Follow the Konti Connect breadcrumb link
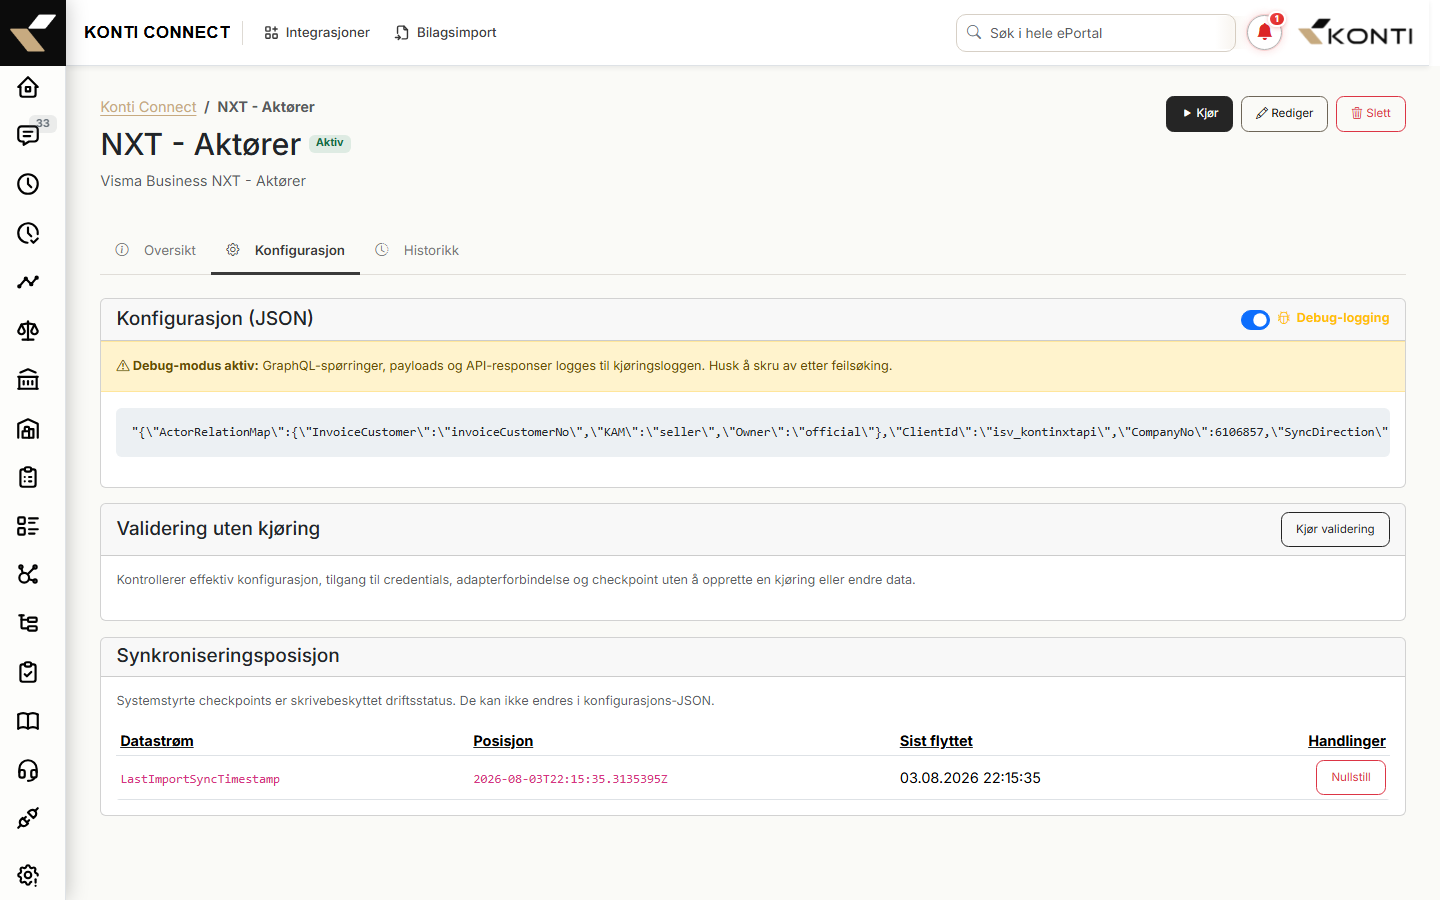This screenshot has width=1440, height=900. pos(148,107)
